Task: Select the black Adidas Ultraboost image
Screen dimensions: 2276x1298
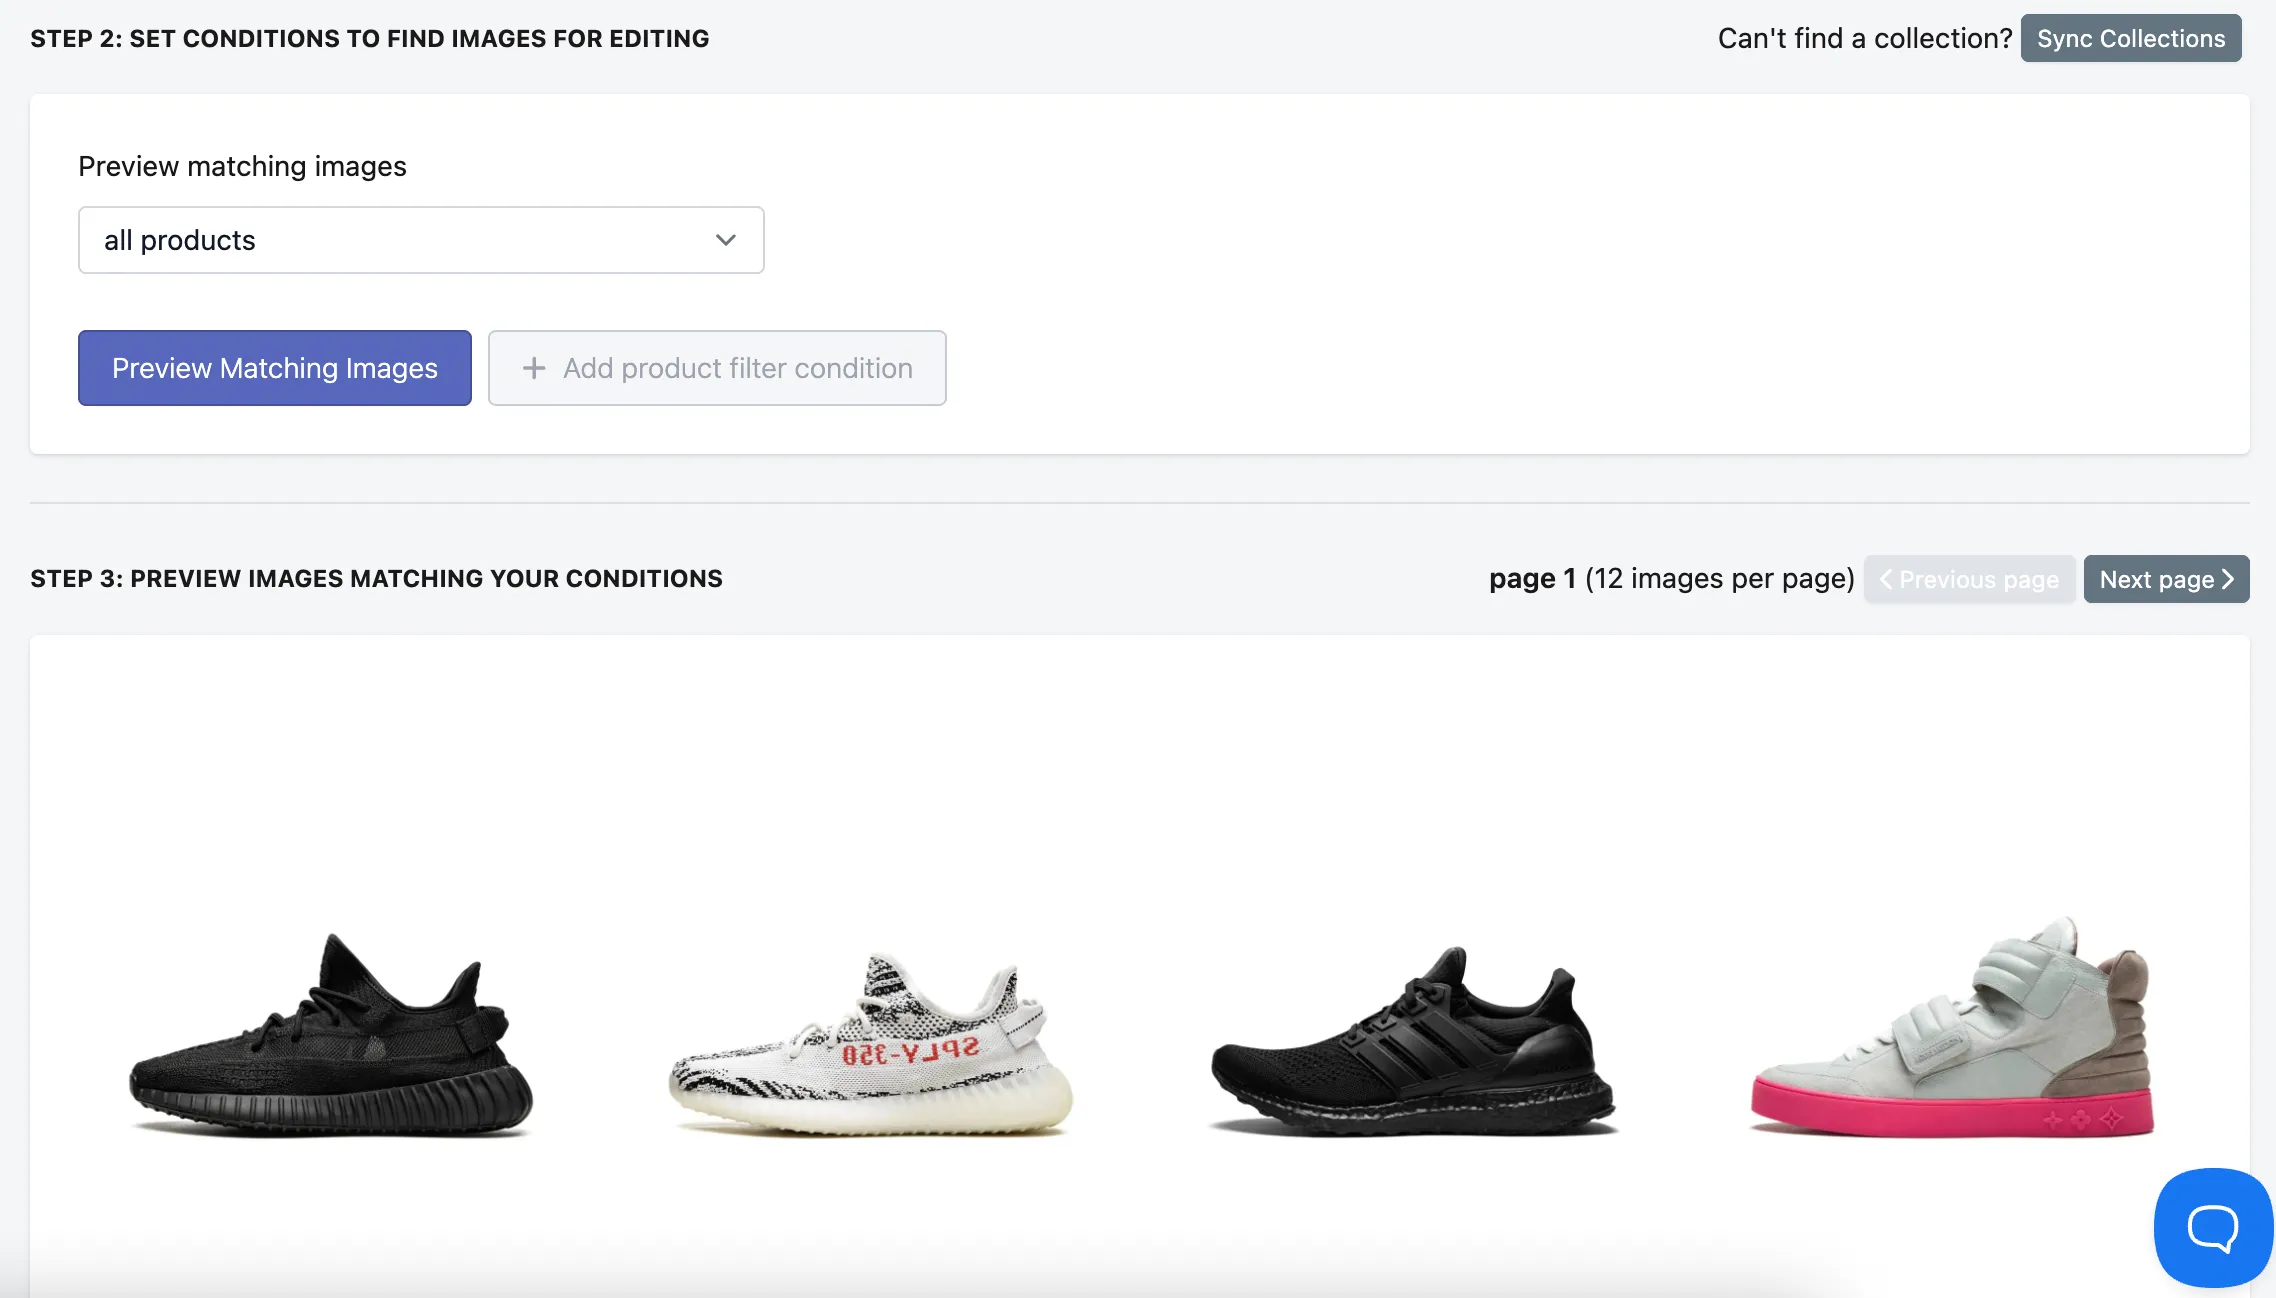Action: click(1412, 1040)
